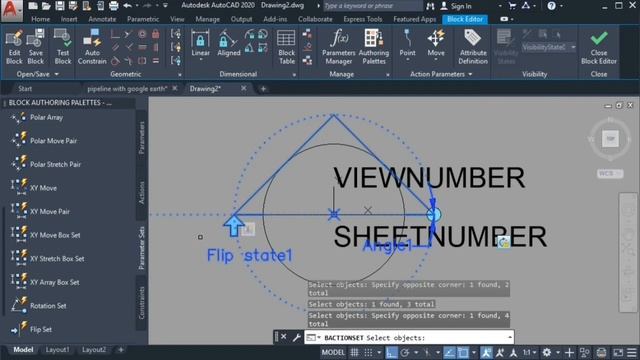Screen dimensions: 640x360
Task: Click the Plot printer icon in quick access toolbar
Action: pyautogui.click(x=114, y=6)
